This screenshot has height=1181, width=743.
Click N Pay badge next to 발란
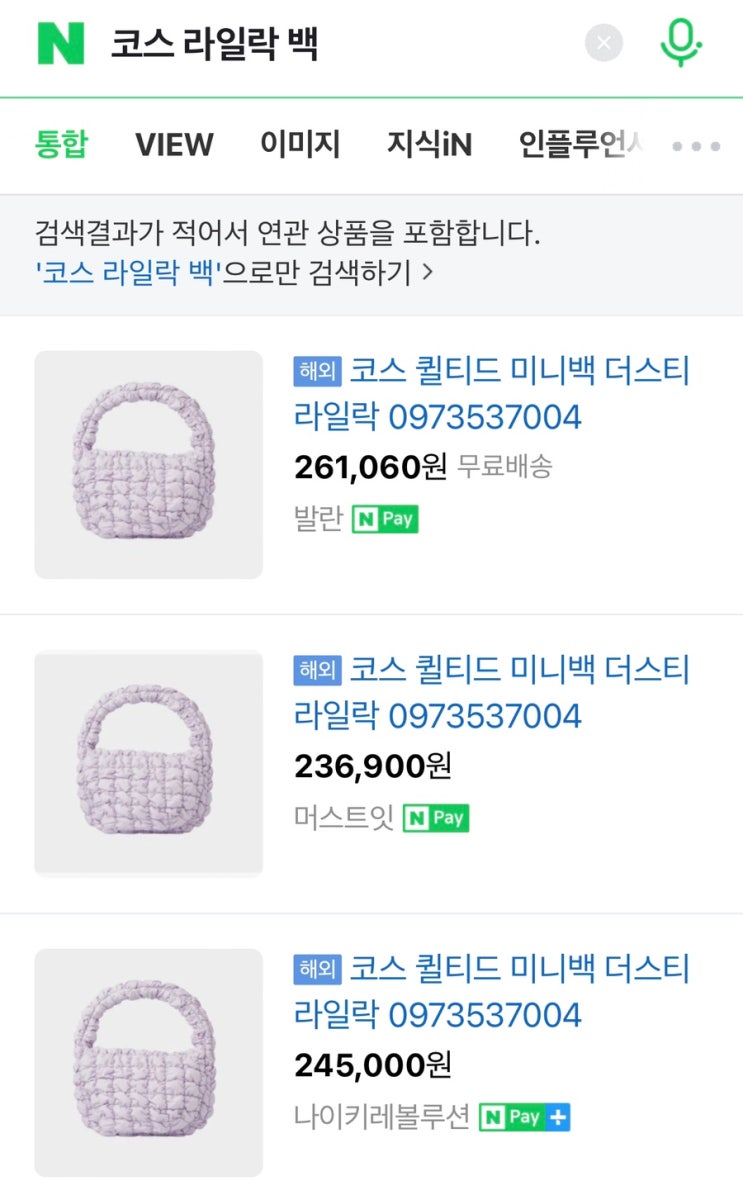pos(385,519)
